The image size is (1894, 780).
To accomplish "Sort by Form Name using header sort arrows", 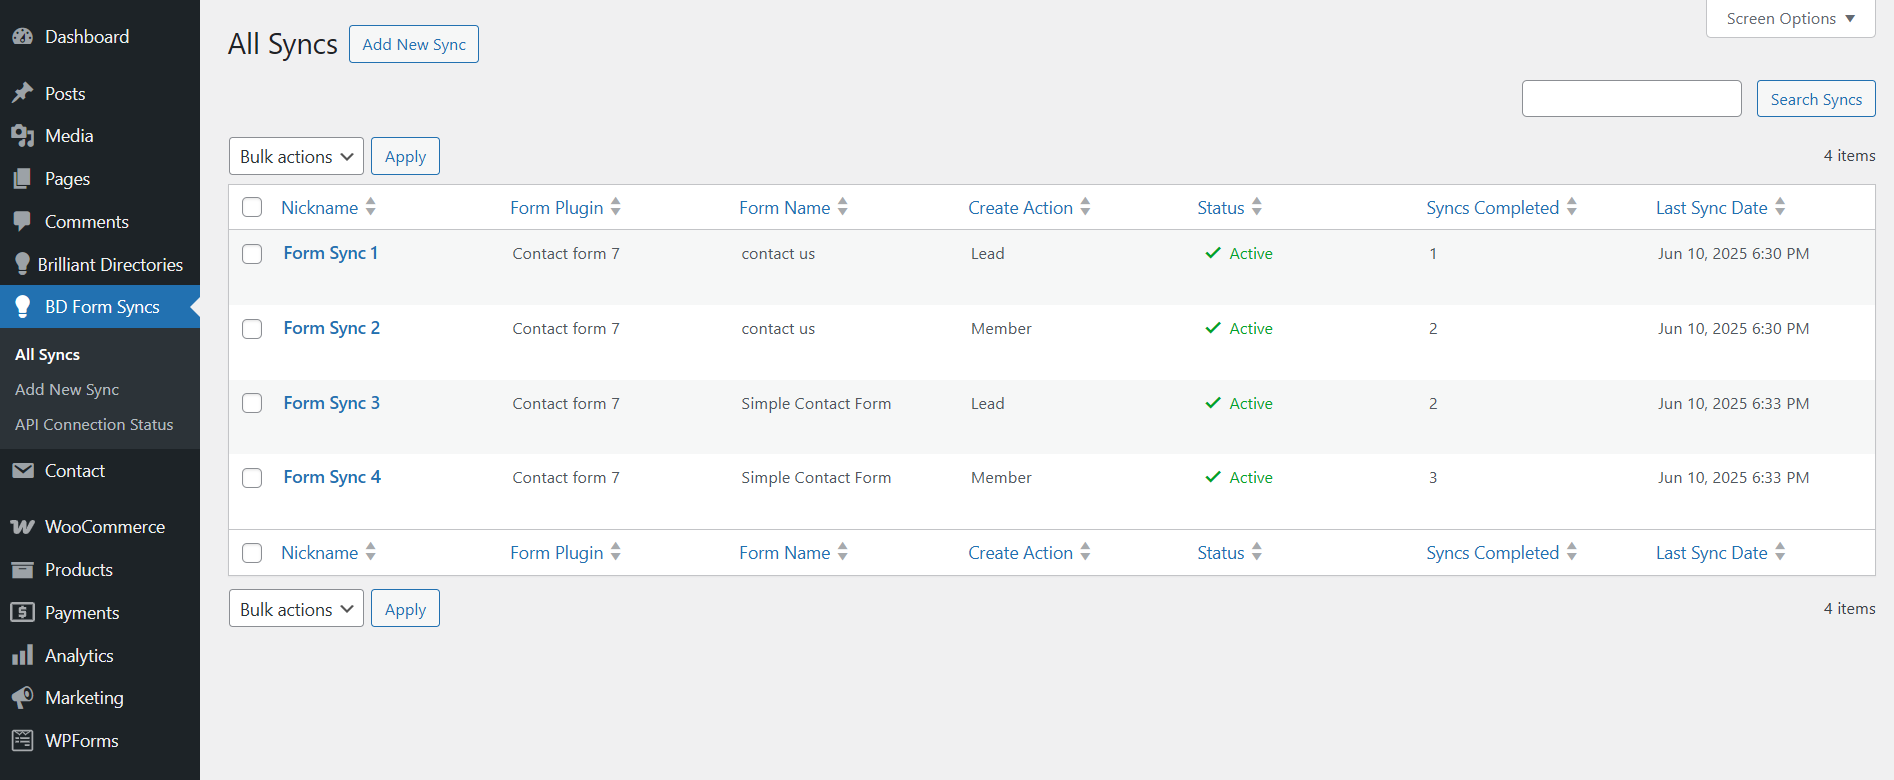I will (x=843, y=207).
